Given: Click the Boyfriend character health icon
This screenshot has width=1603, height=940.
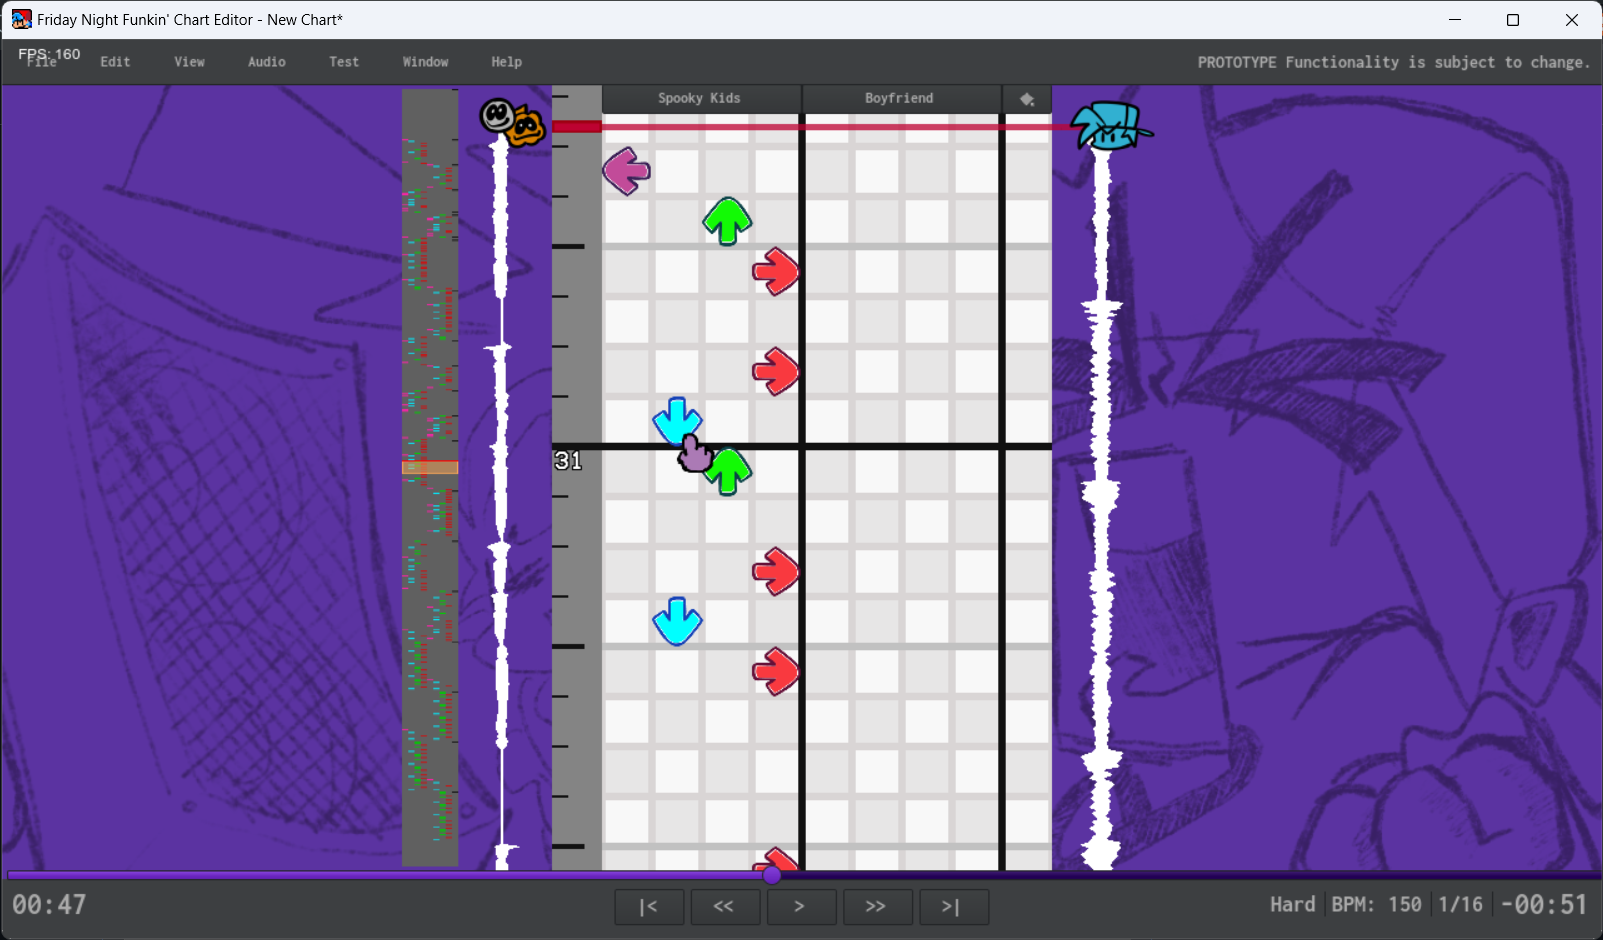Looking at the screenshot, I should [x=1111, y=125].
